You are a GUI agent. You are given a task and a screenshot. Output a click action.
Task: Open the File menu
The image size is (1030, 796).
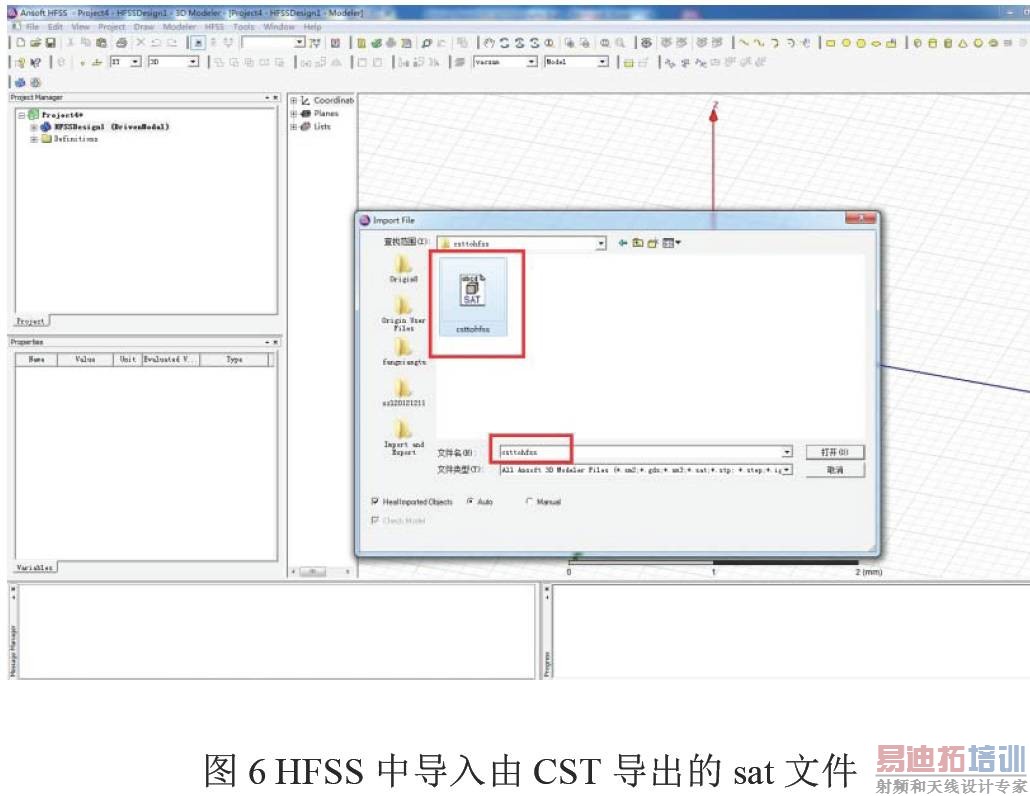click(x=32, y=27)
